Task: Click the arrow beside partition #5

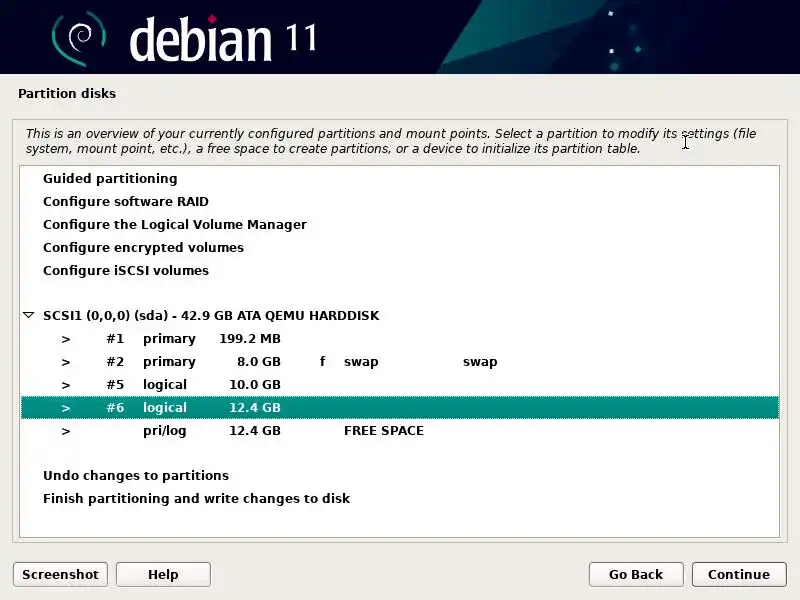Action: 66,385
